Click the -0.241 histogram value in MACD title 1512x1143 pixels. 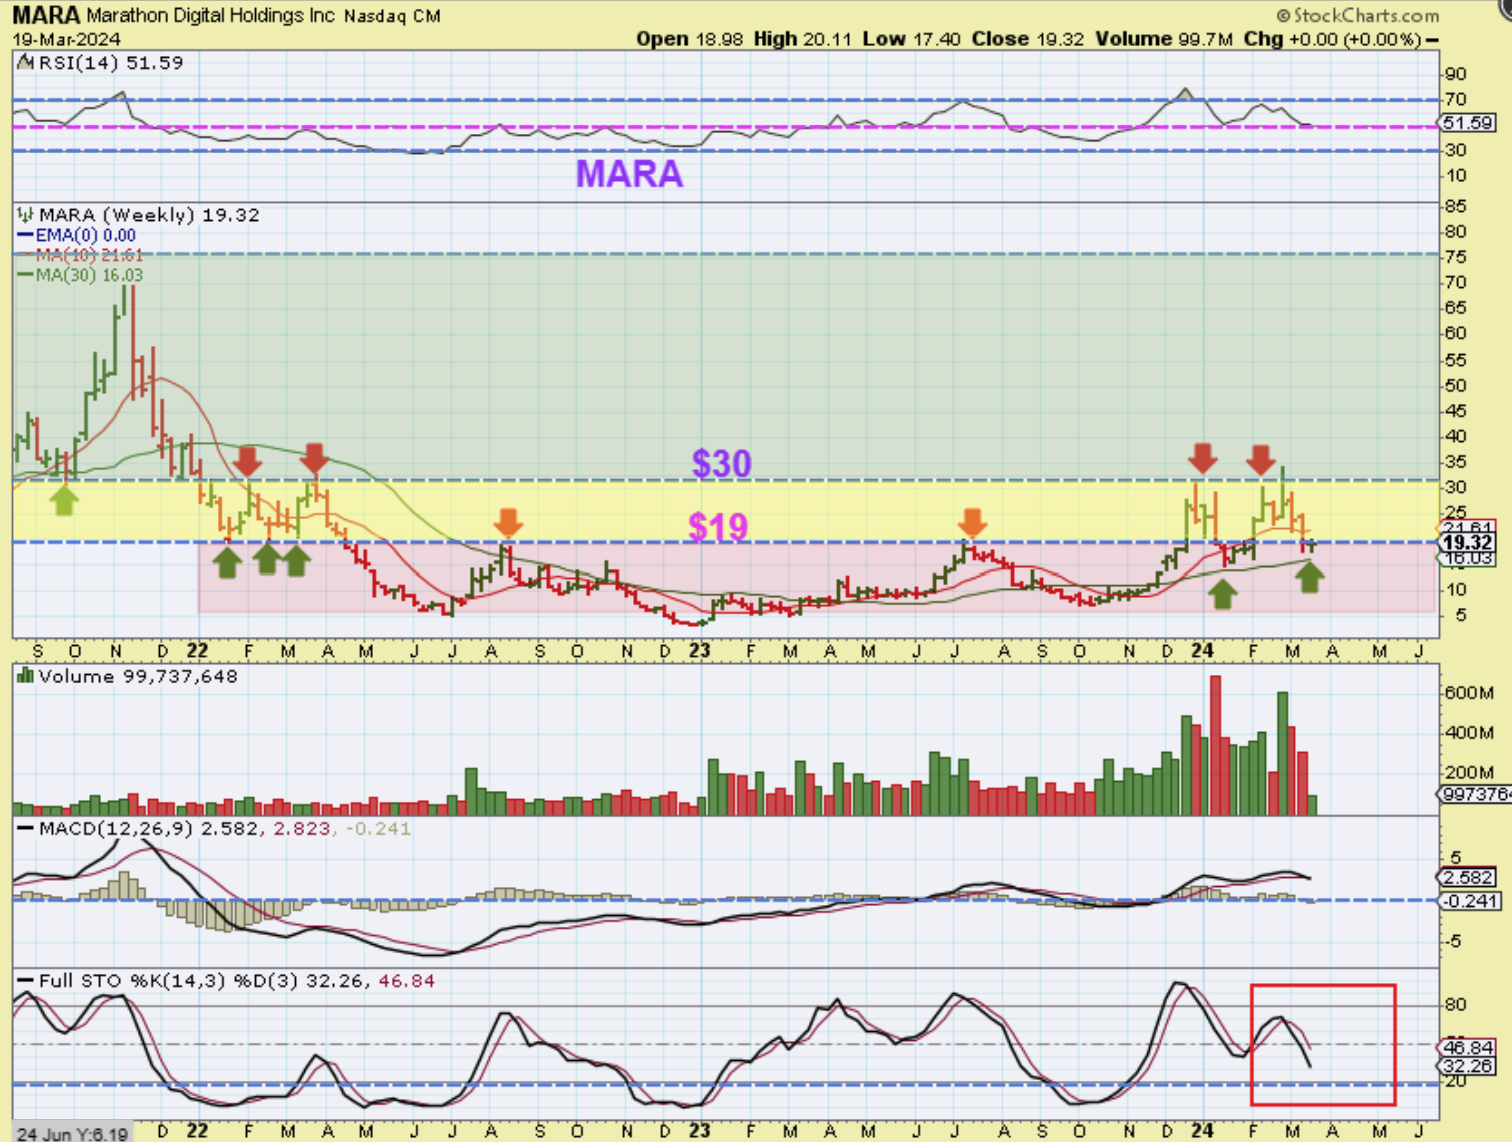pos(377,829)
